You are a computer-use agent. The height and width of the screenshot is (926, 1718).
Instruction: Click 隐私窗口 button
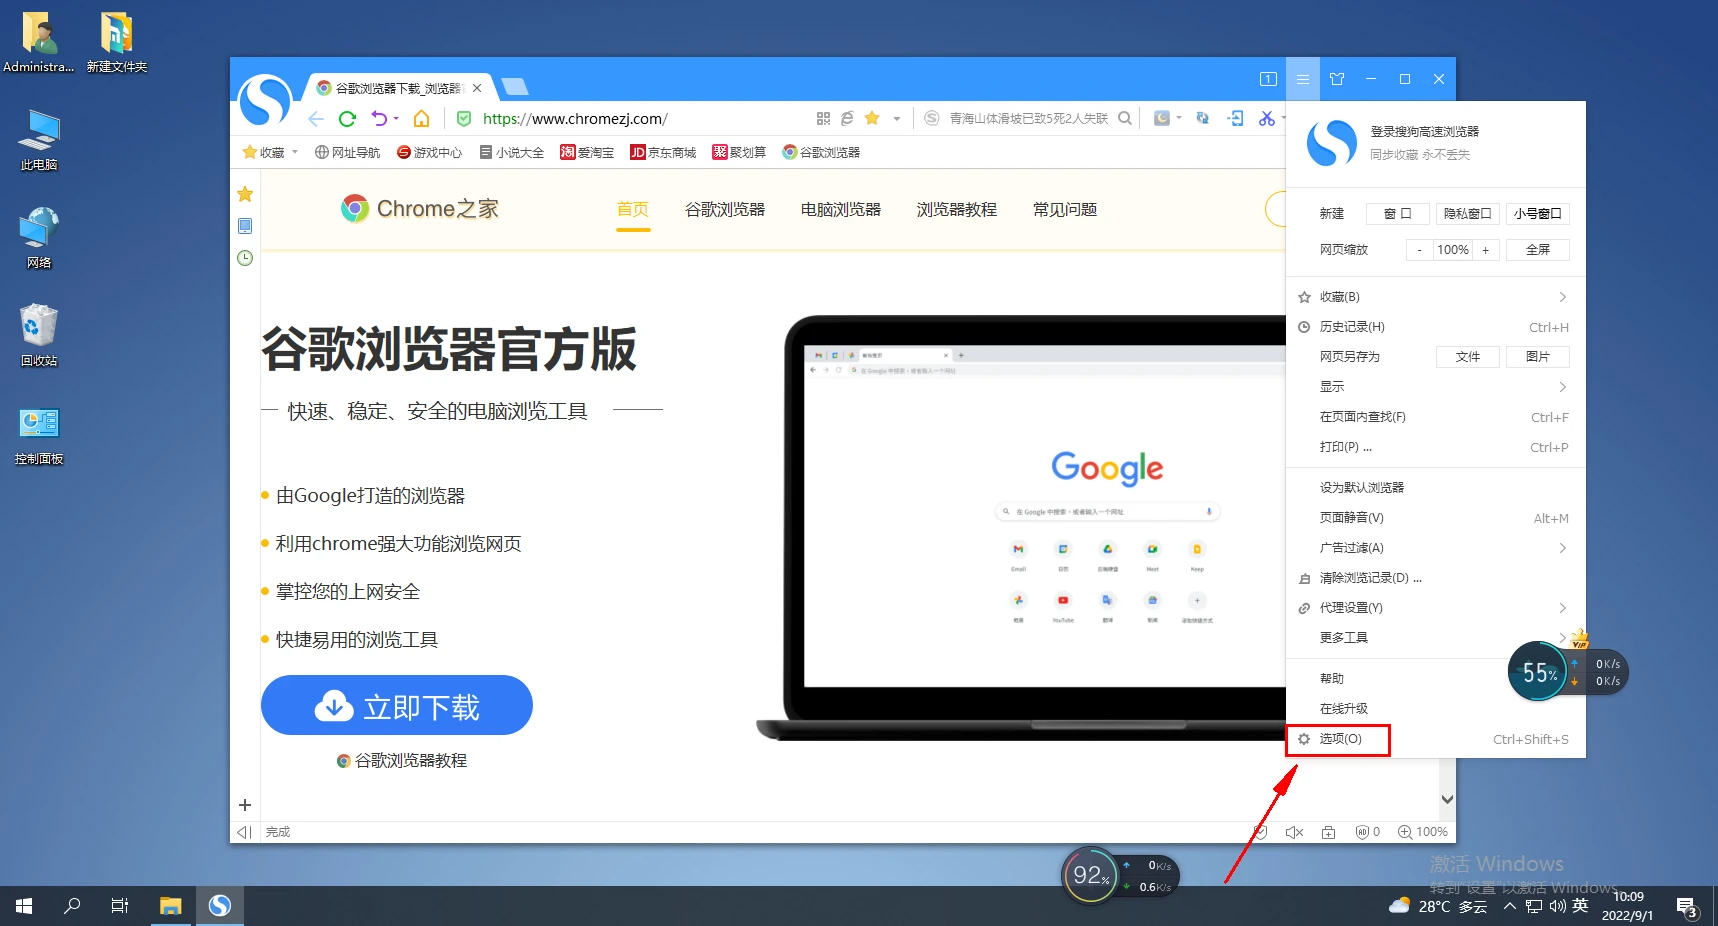pyautogui.click(x=1467, y=213)
